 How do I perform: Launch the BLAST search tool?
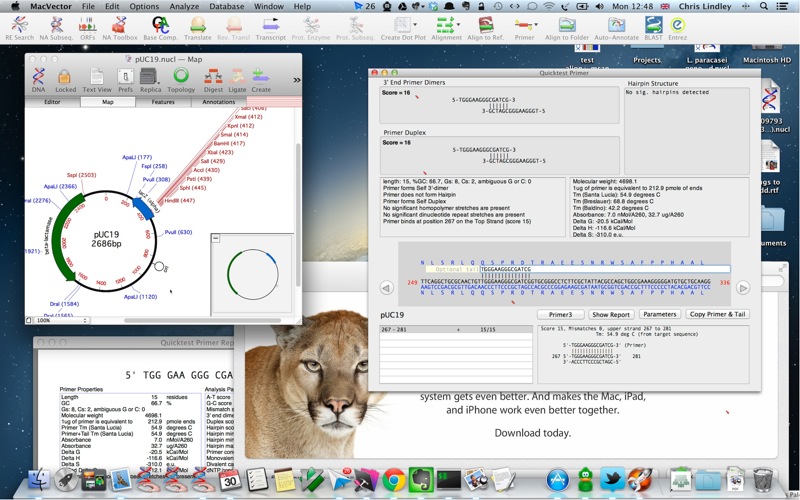click(x=653, y=28)
